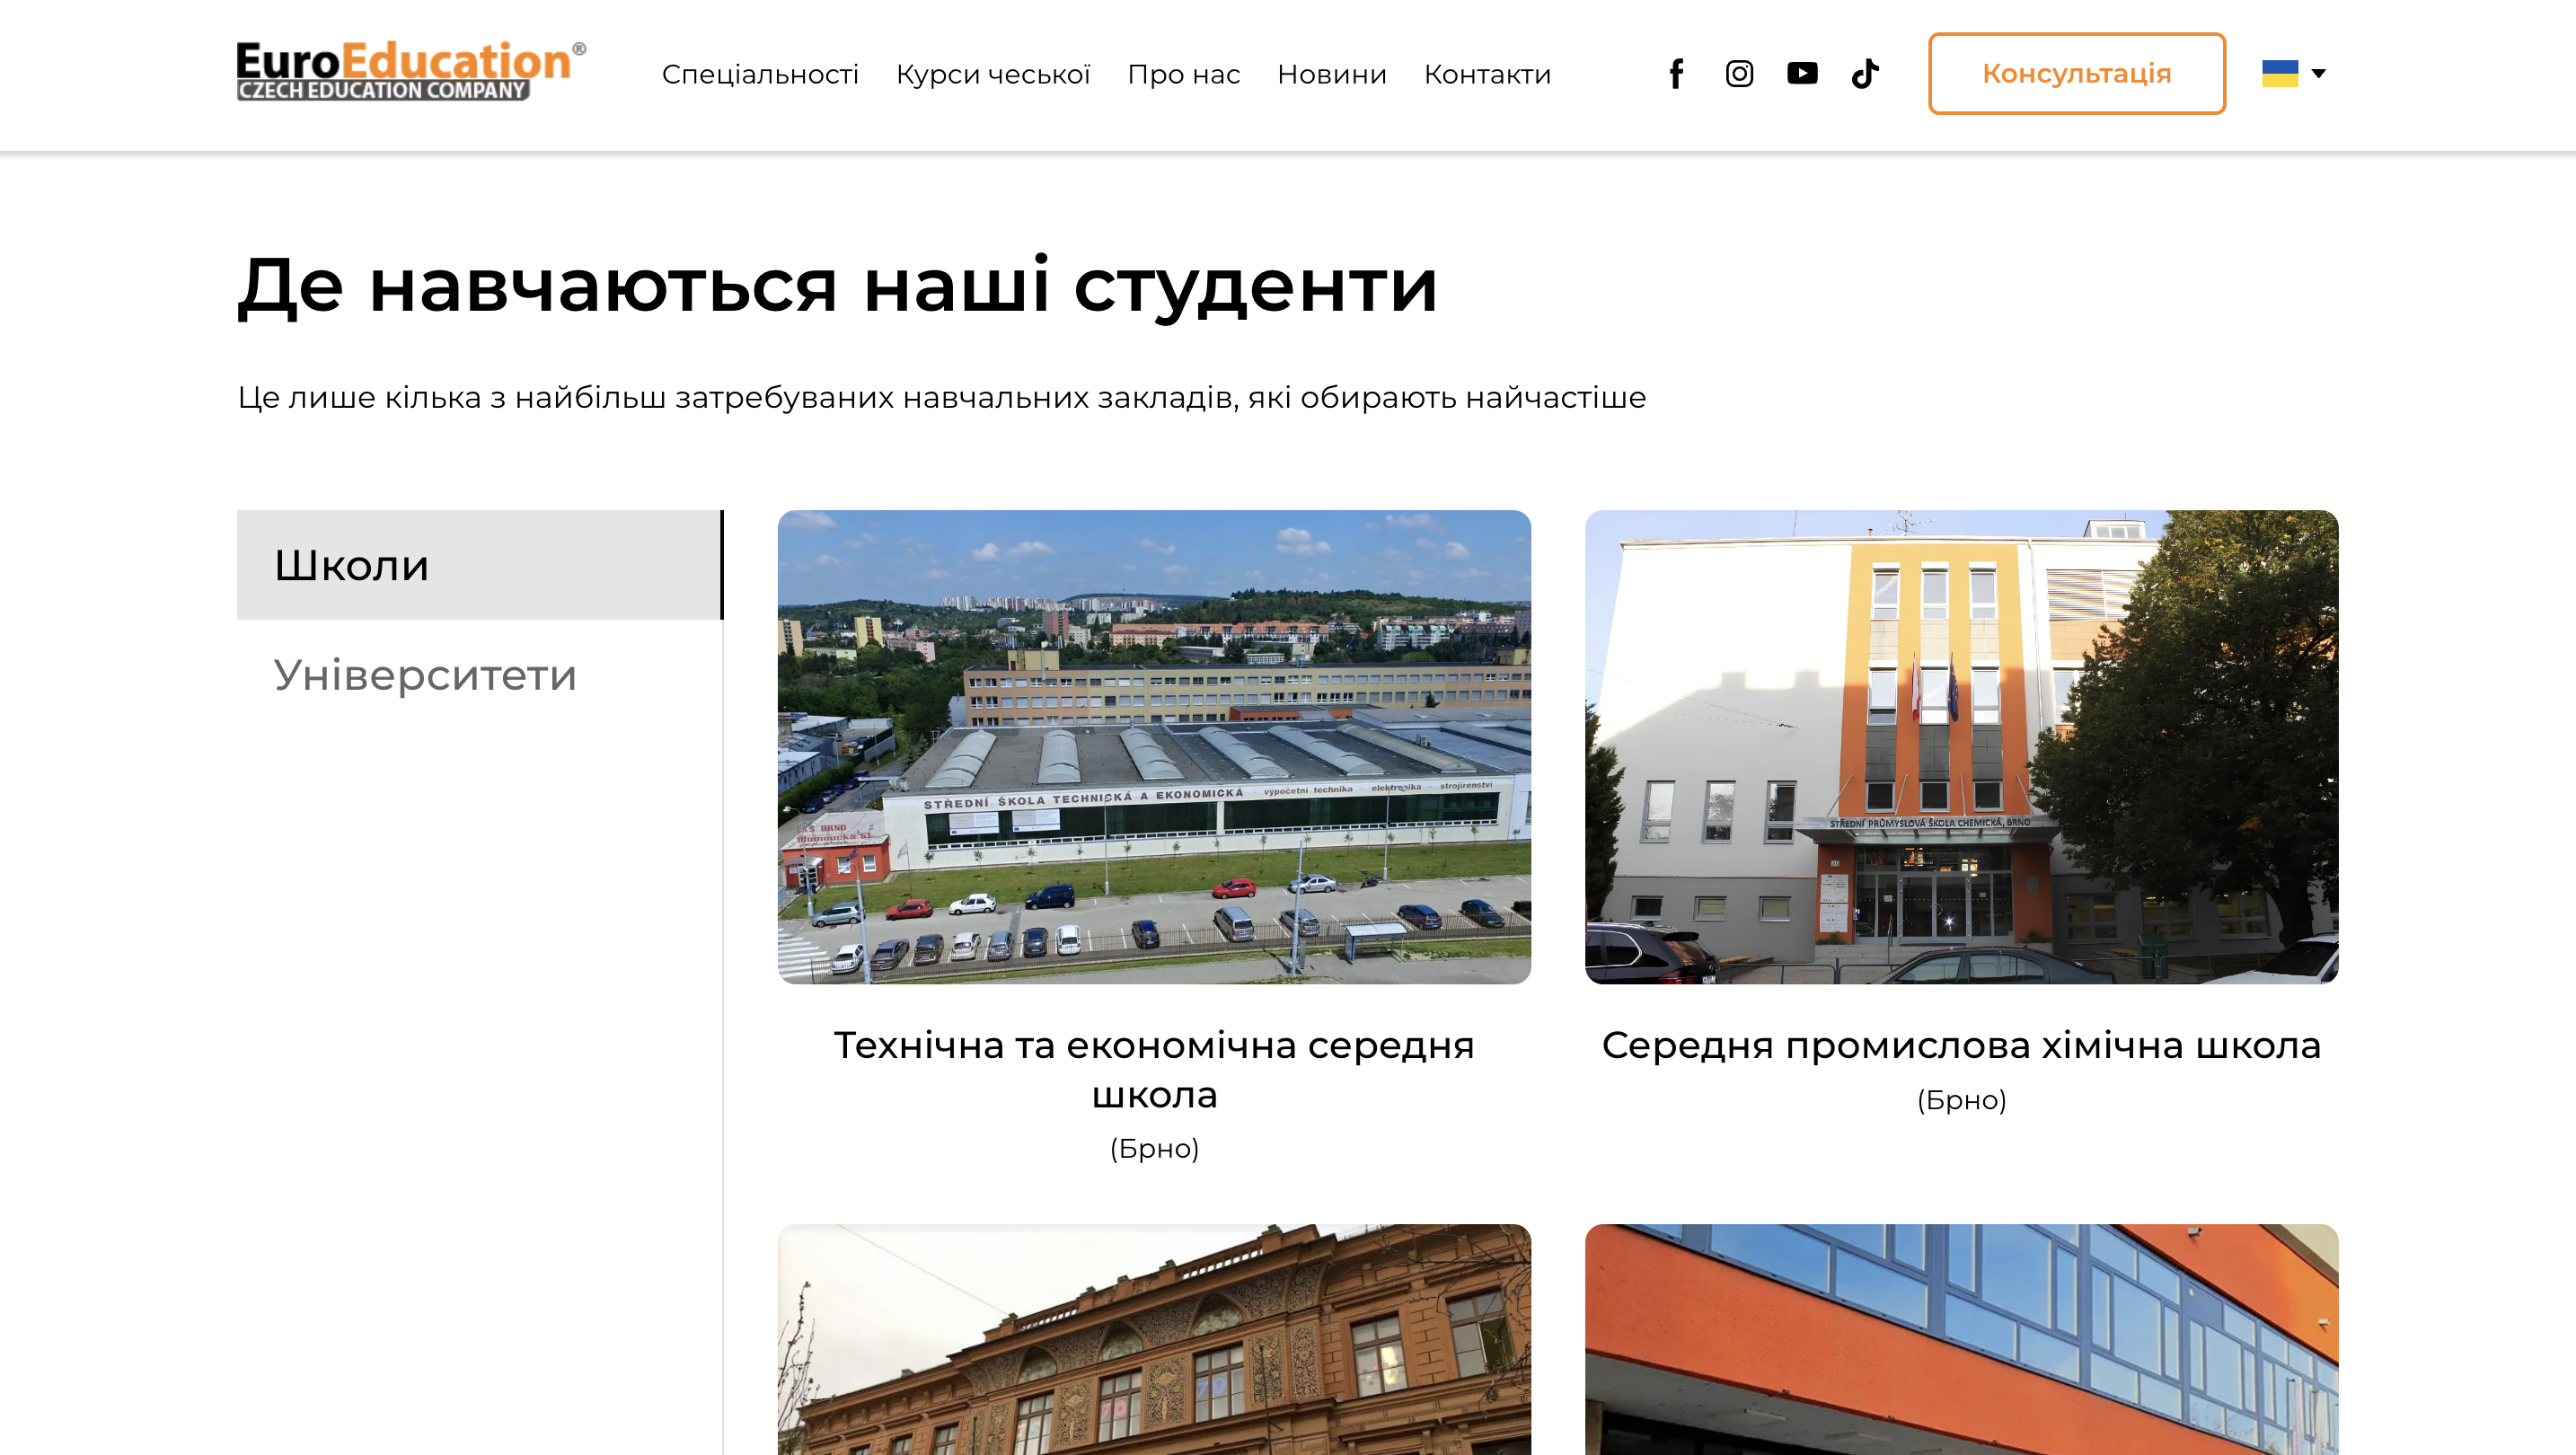Click the ornate brown brick building thumbnail
This screenshot has width=2576, height=1455.
click(x=1154, y=1340)
